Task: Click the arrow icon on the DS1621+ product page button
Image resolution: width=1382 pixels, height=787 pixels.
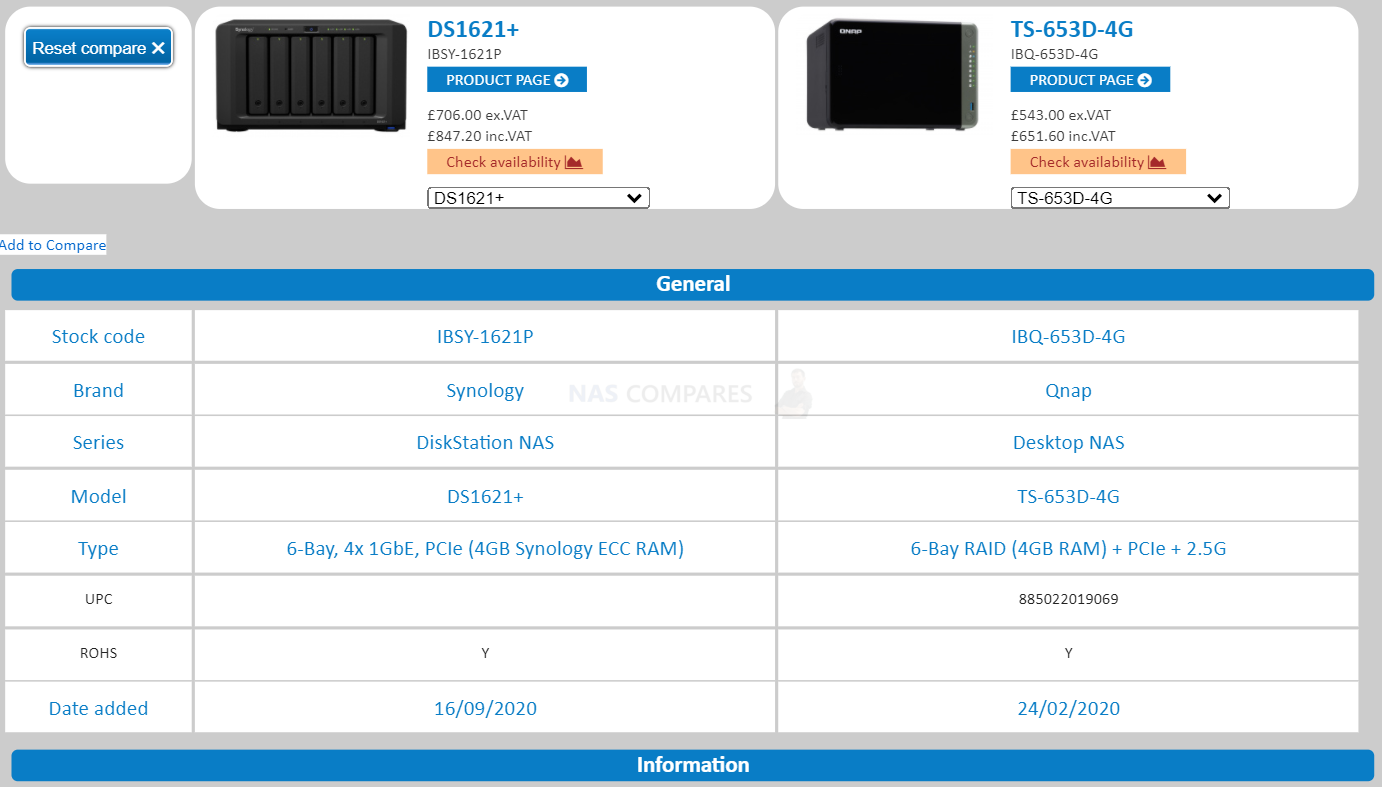Action: (562, 80)
